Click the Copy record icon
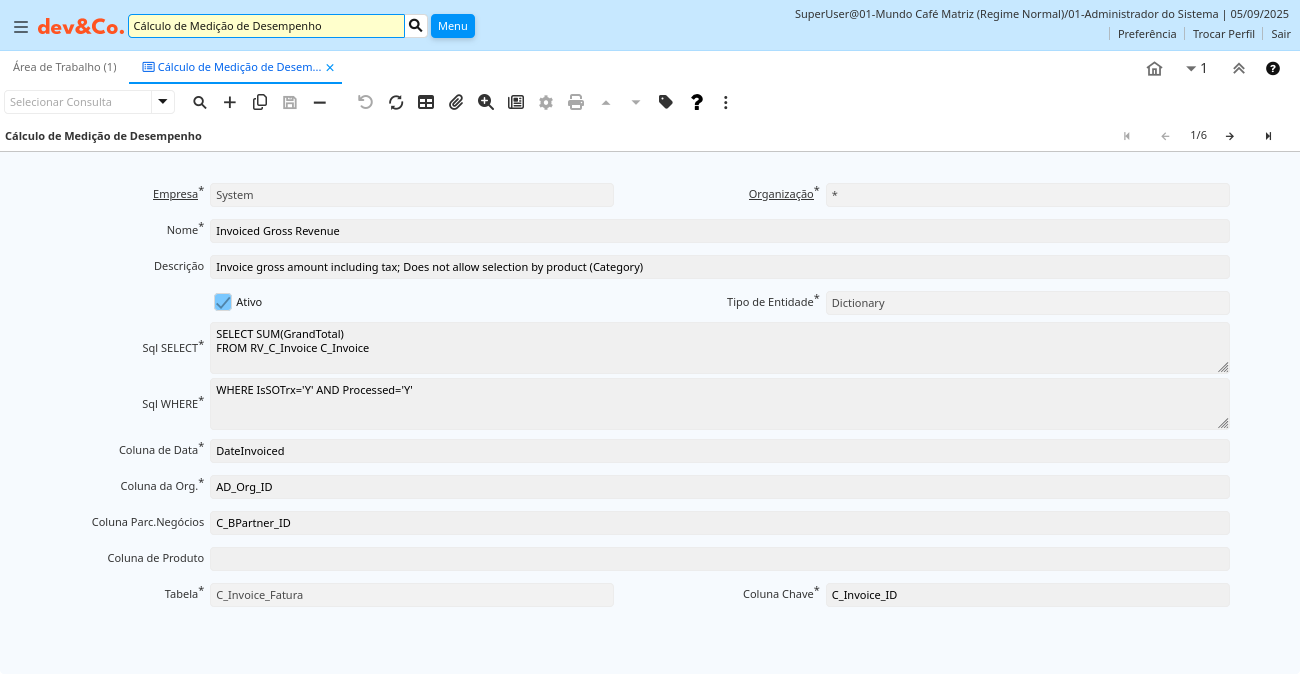This screenshot has height=674, width=1300. pos(260,102)
